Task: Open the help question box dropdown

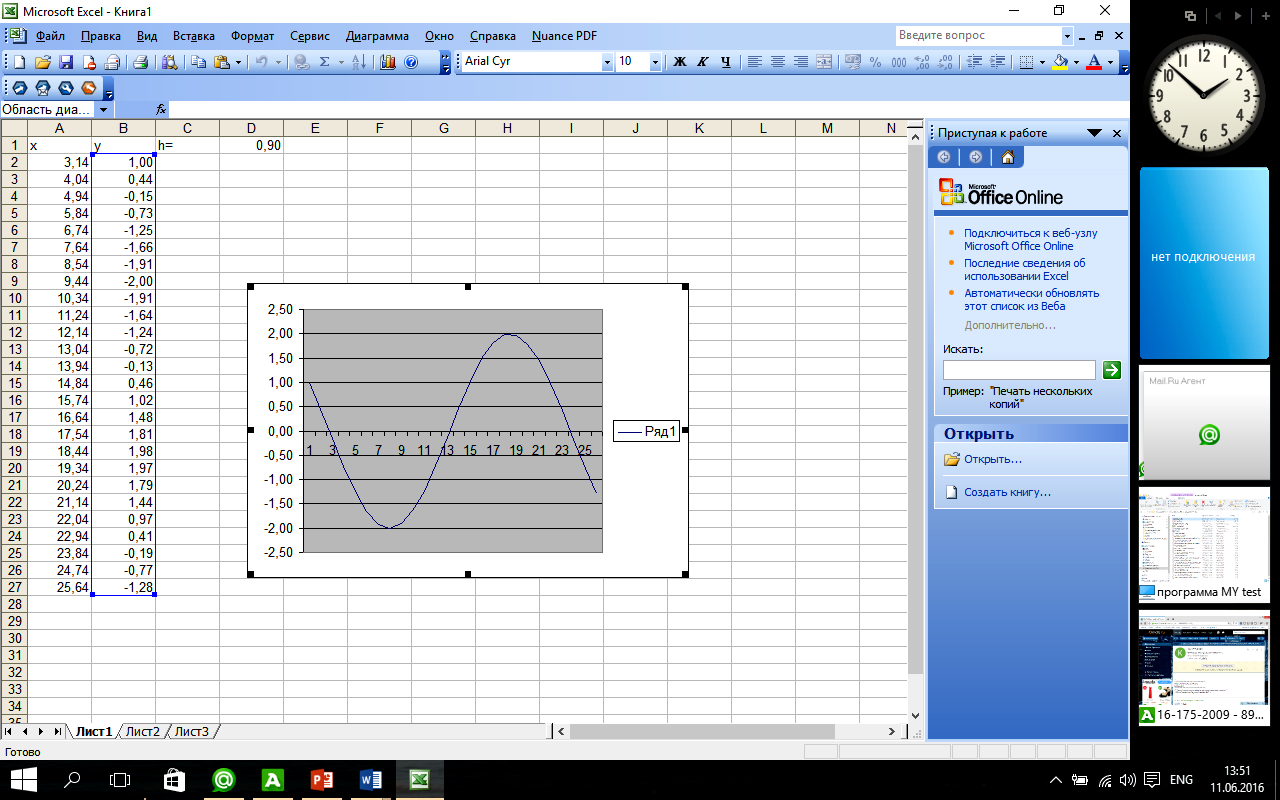Action: (1066, 35)
